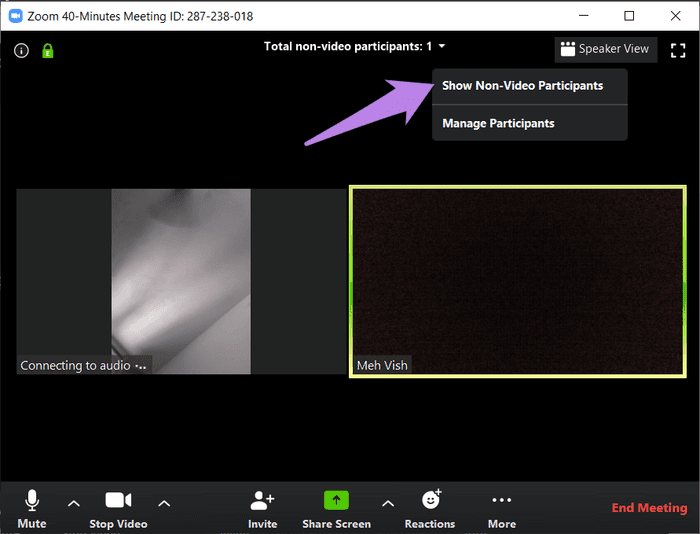Click the Zoom app icon in title bar
This screenshot has height=534, width=700.
tap(15, 16)
